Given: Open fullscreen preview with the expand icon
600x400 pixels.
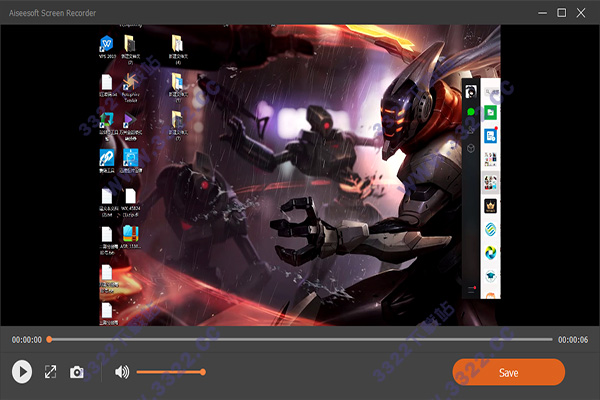Looking at the screenshot, I should point(50,372).
